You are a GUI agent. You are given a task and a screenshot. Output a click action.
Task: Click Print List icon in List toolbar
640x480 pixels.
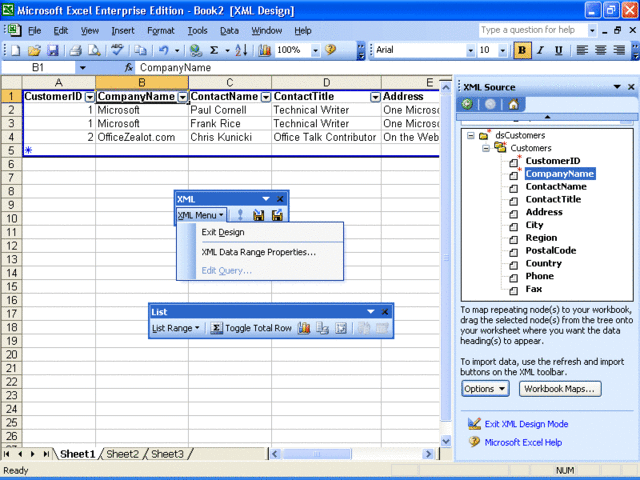click(x=322, y=328)
